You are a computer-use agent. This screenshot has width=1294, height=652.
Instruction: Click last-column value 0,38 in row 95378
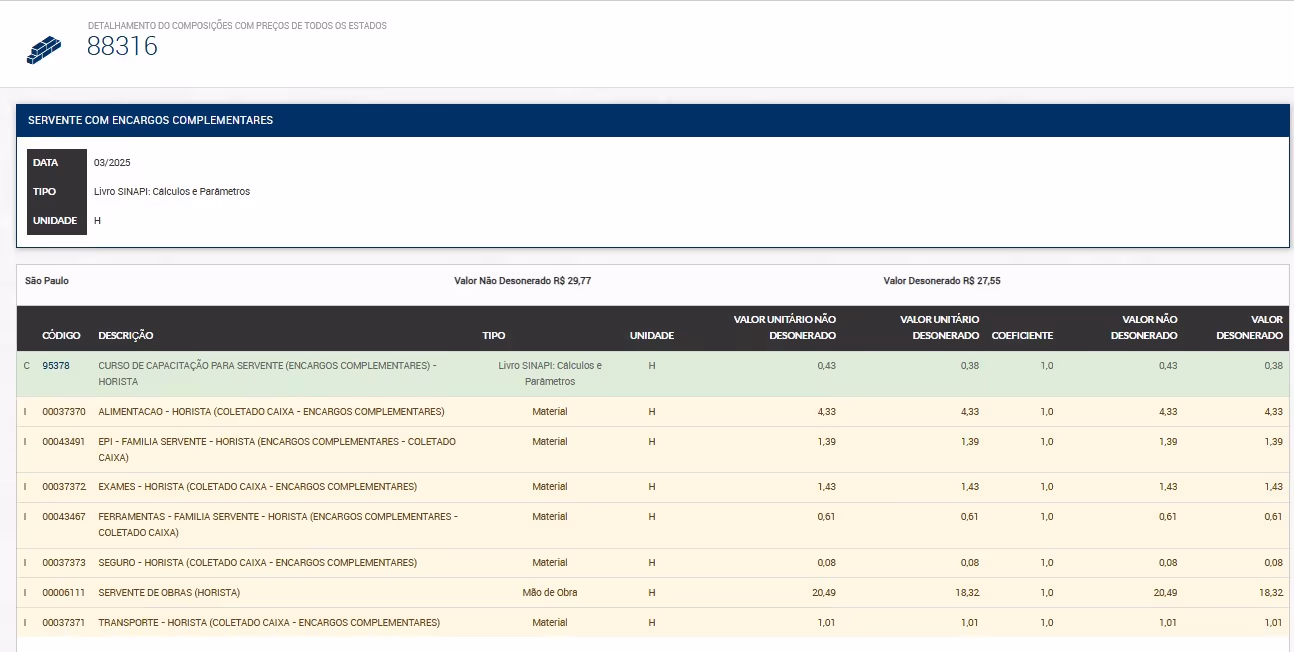pyautogui.click(x=1273, y=366)
